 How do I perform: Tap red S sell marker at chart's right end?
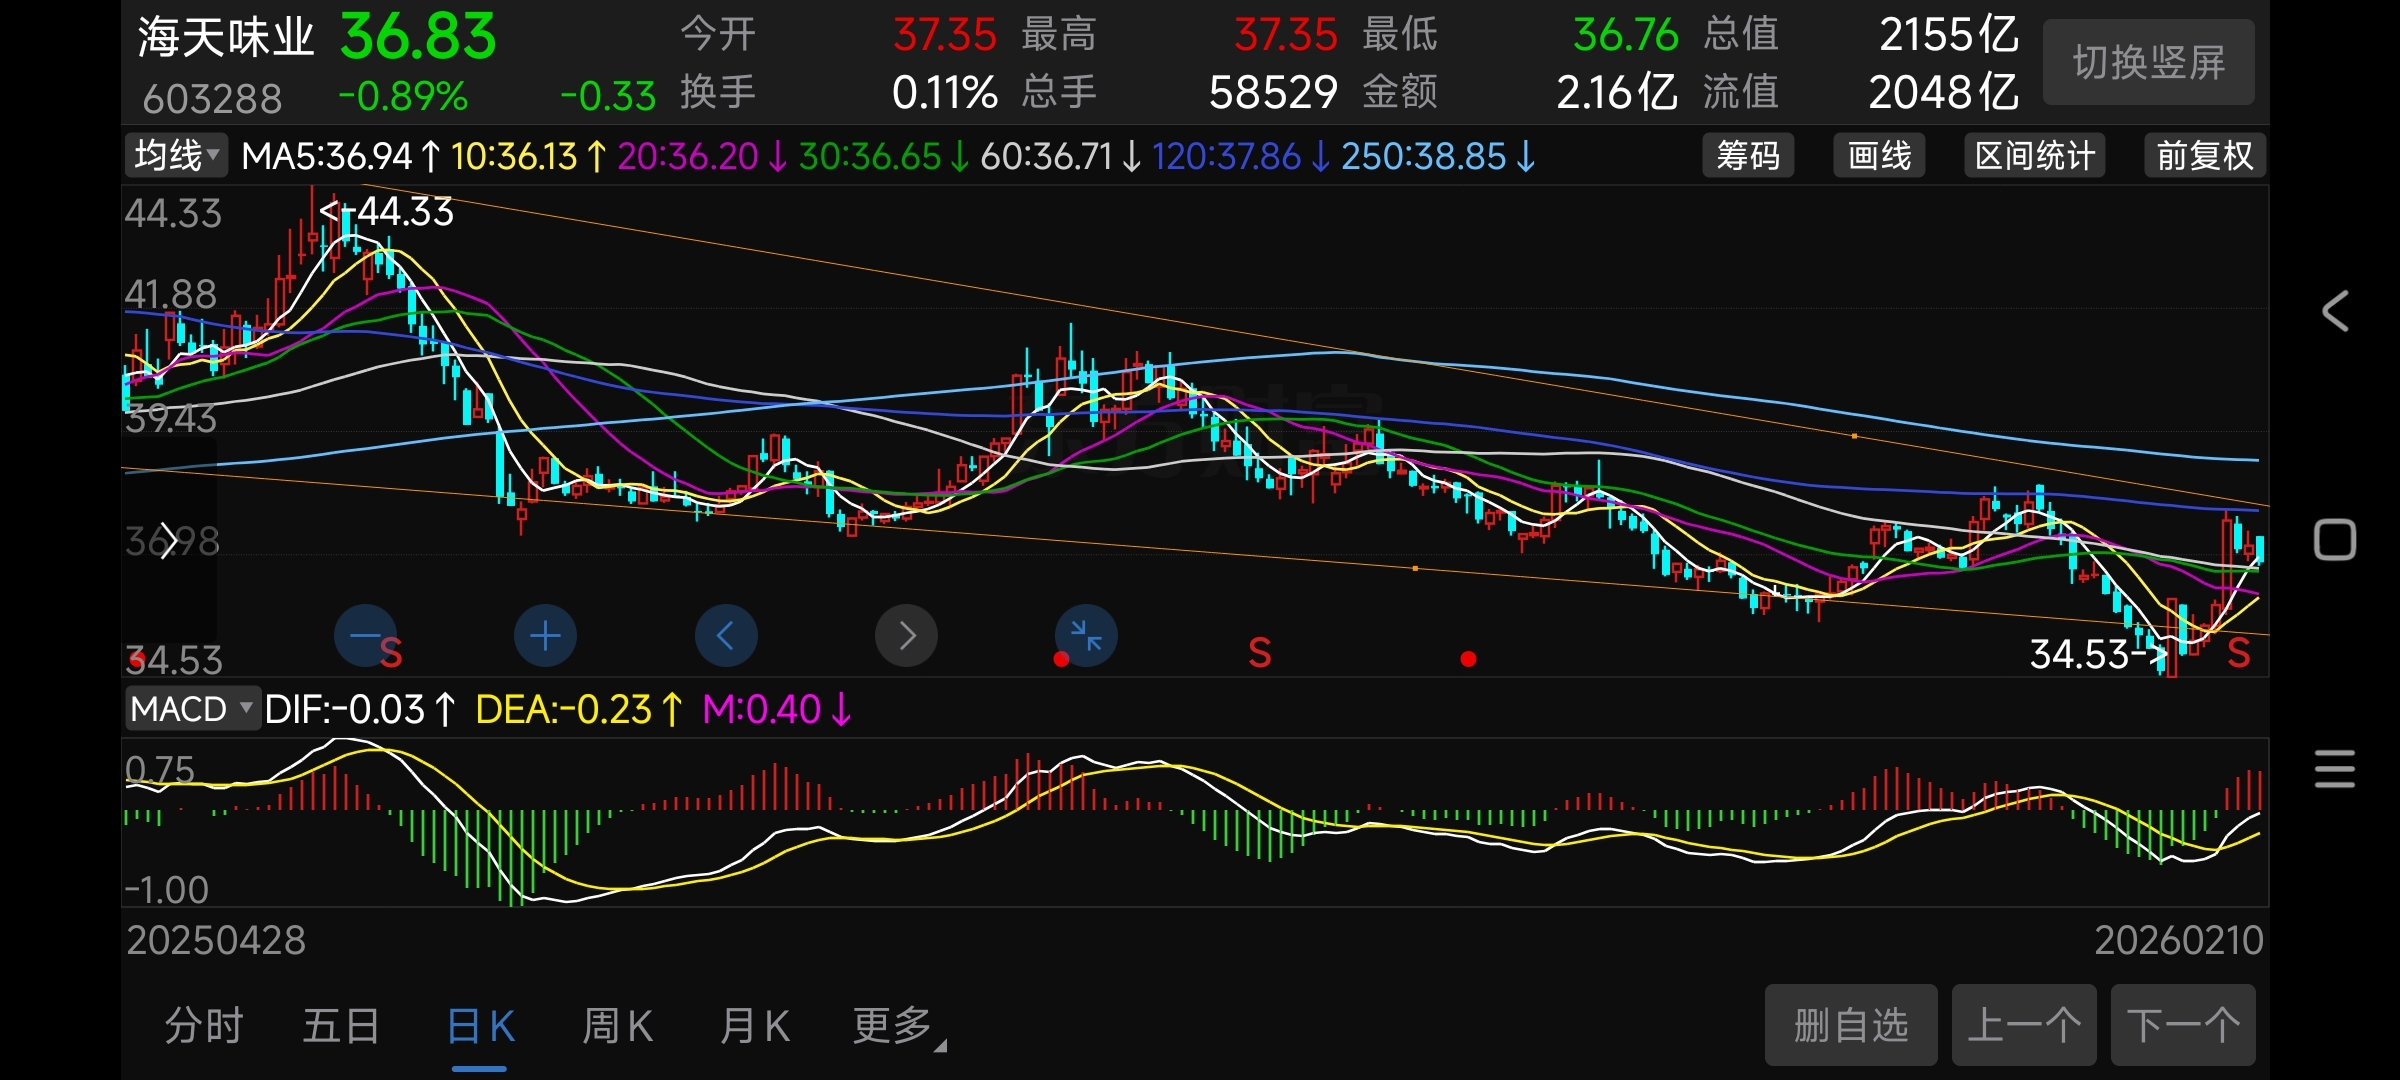[x=2239, y=654]
